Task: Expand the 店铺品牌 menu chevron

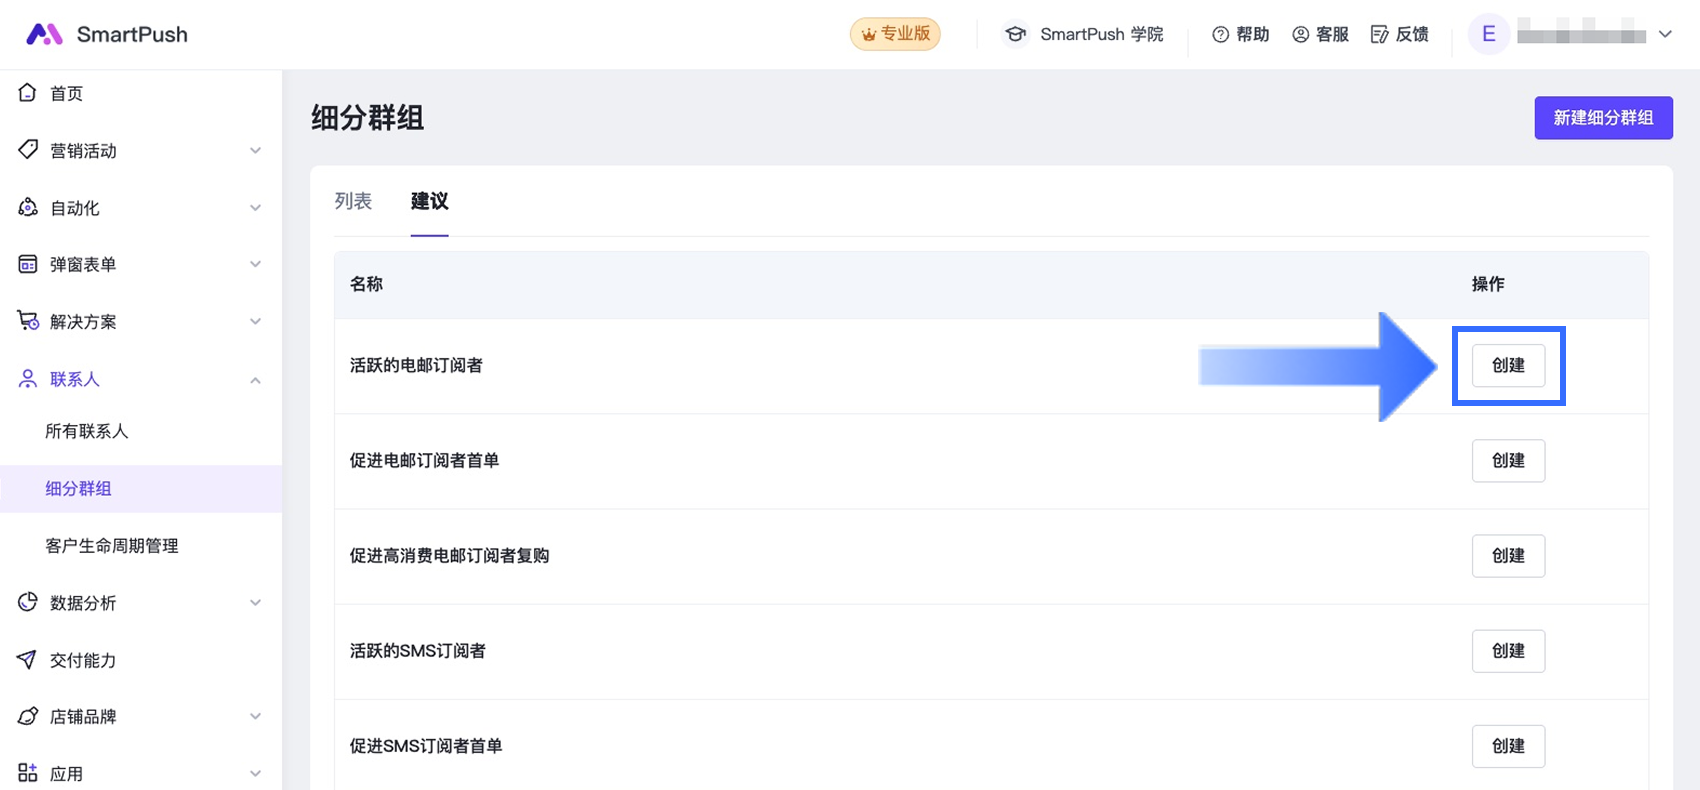Action: point(255,717)
